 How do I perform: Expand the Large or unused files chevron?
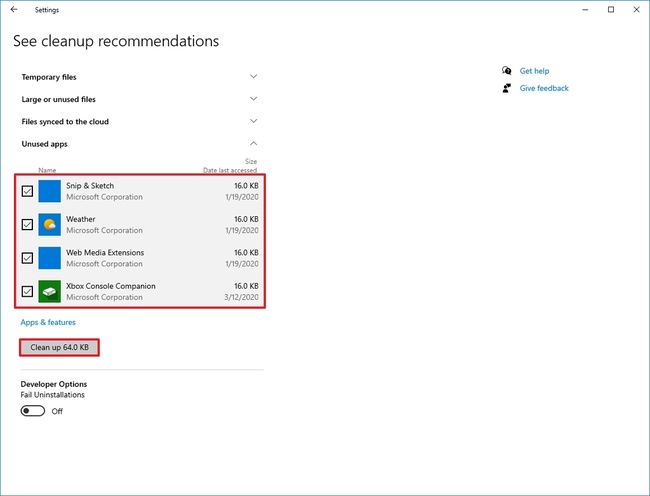coord(254,99)
